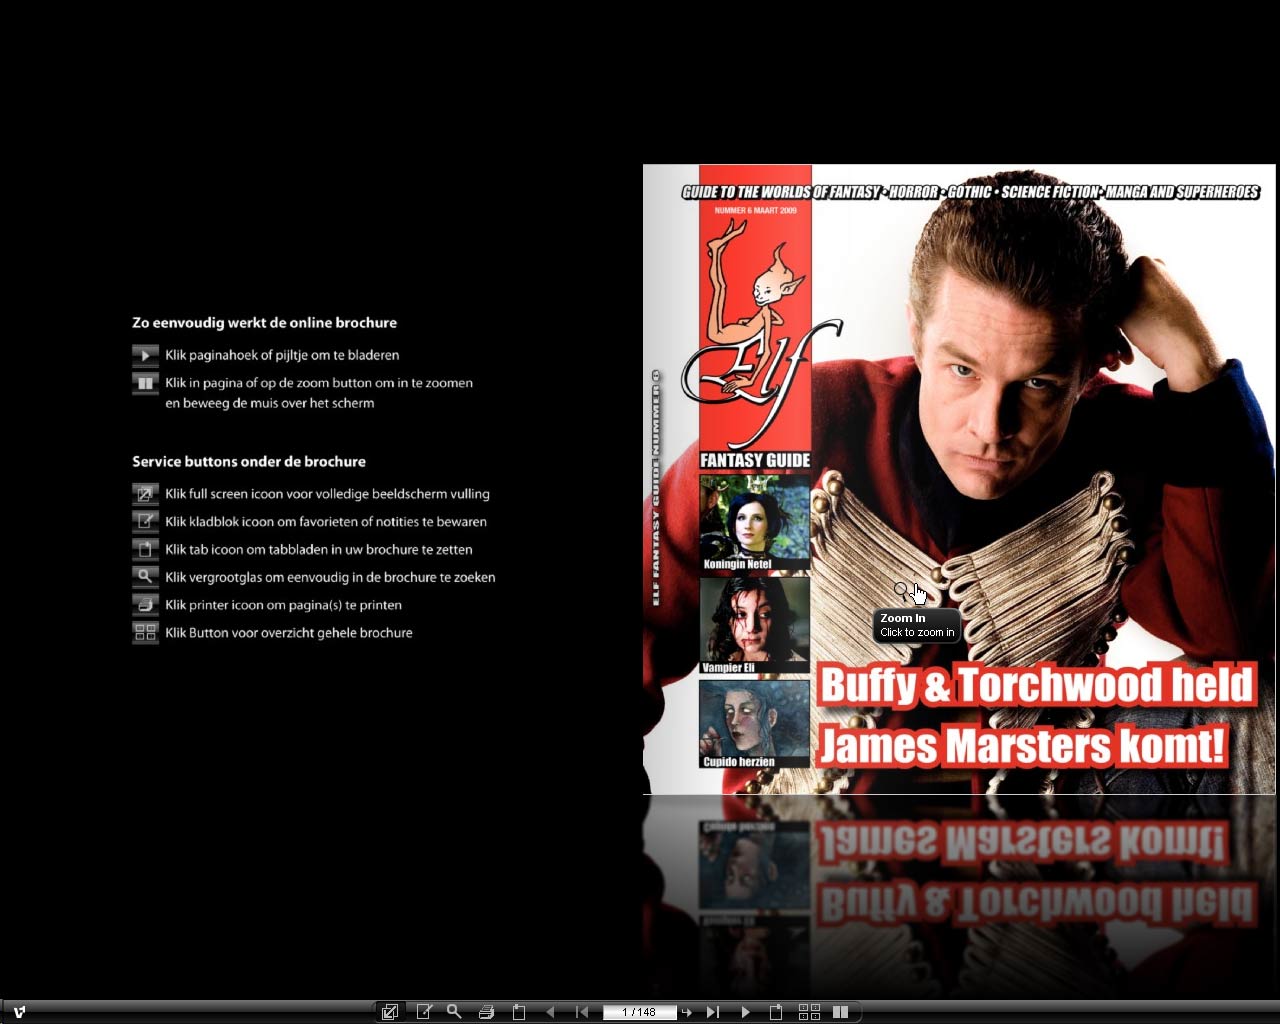Viewport: 1280px width, 1024px height.
Task: Click the Cupido herzien thumbnail on cover
Action: [754, 724]
